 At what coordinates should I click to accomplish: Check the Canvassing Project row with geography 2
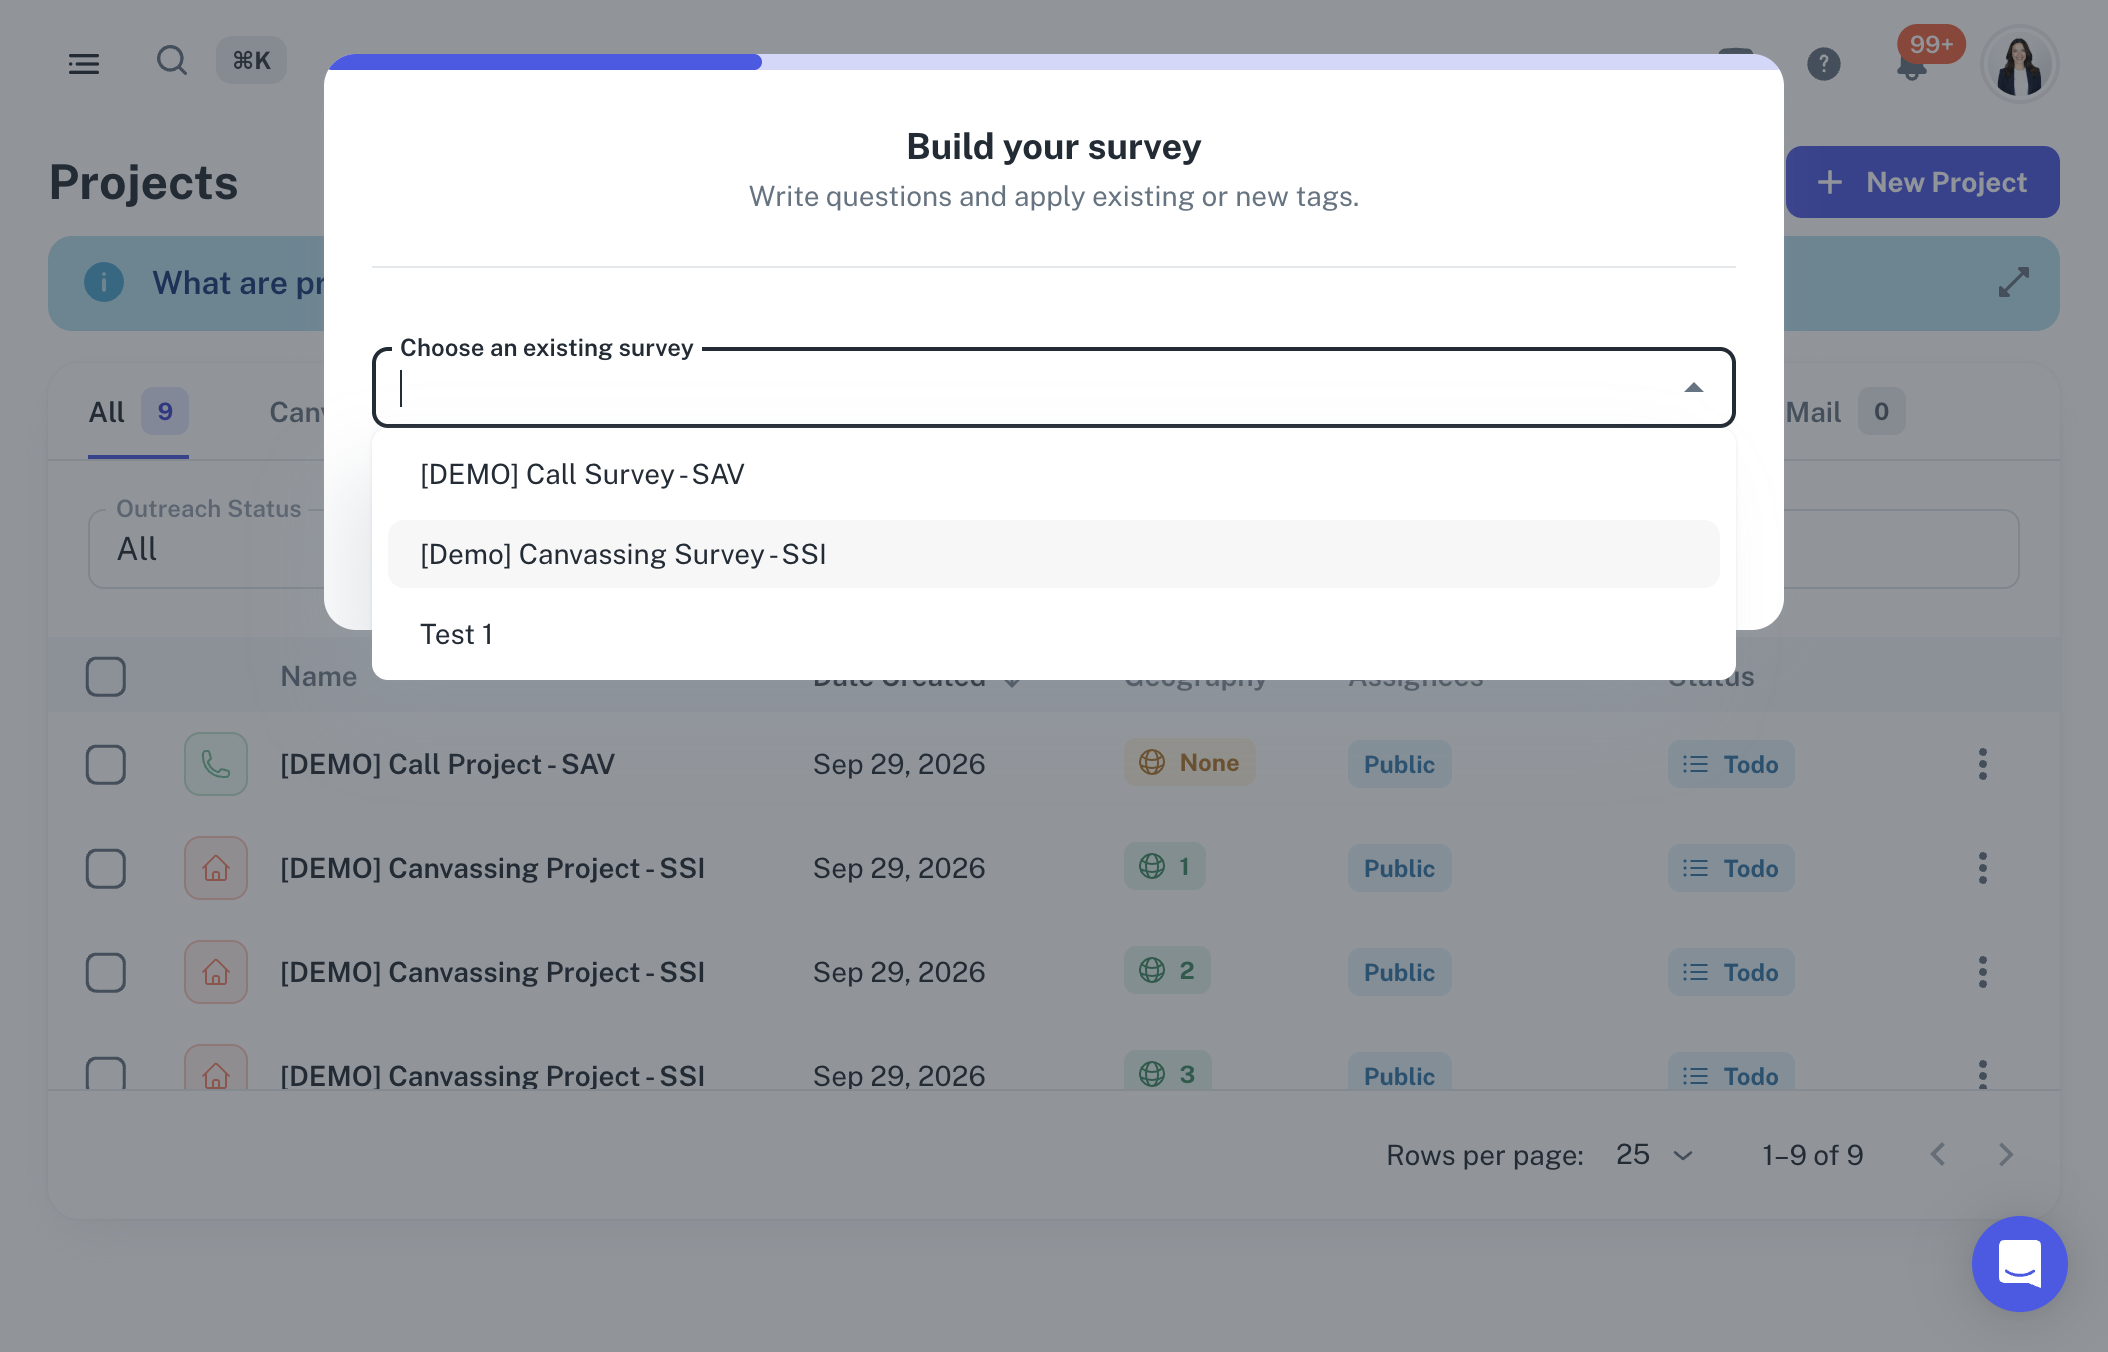106,973
